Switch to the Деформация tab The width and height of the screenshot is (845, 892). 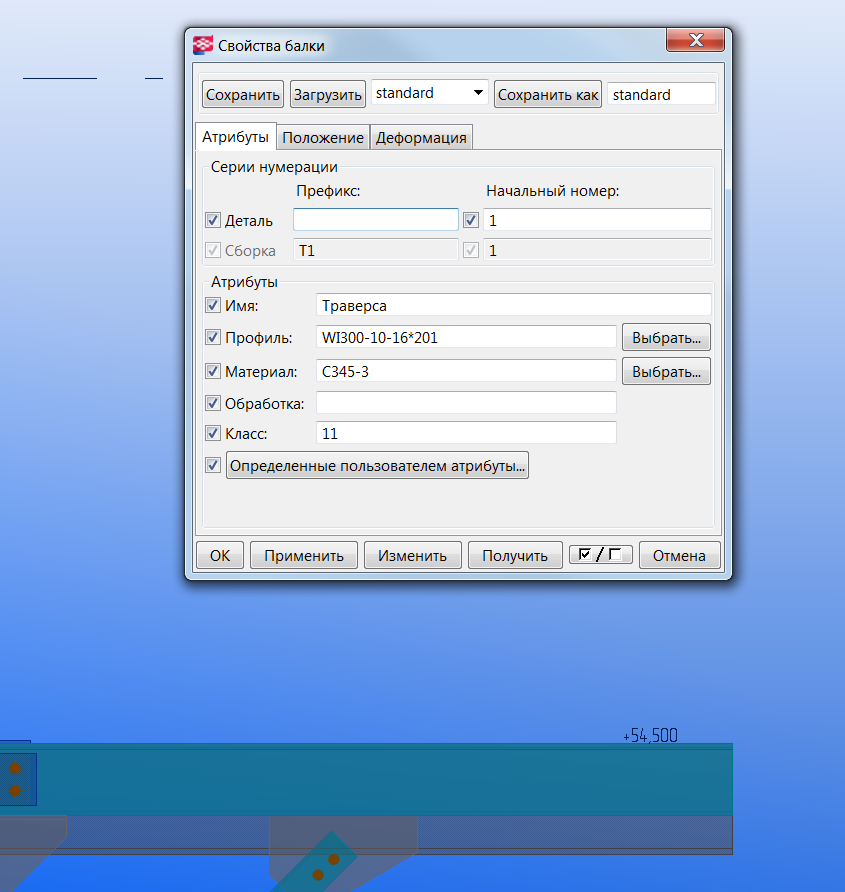click(421, 138)
